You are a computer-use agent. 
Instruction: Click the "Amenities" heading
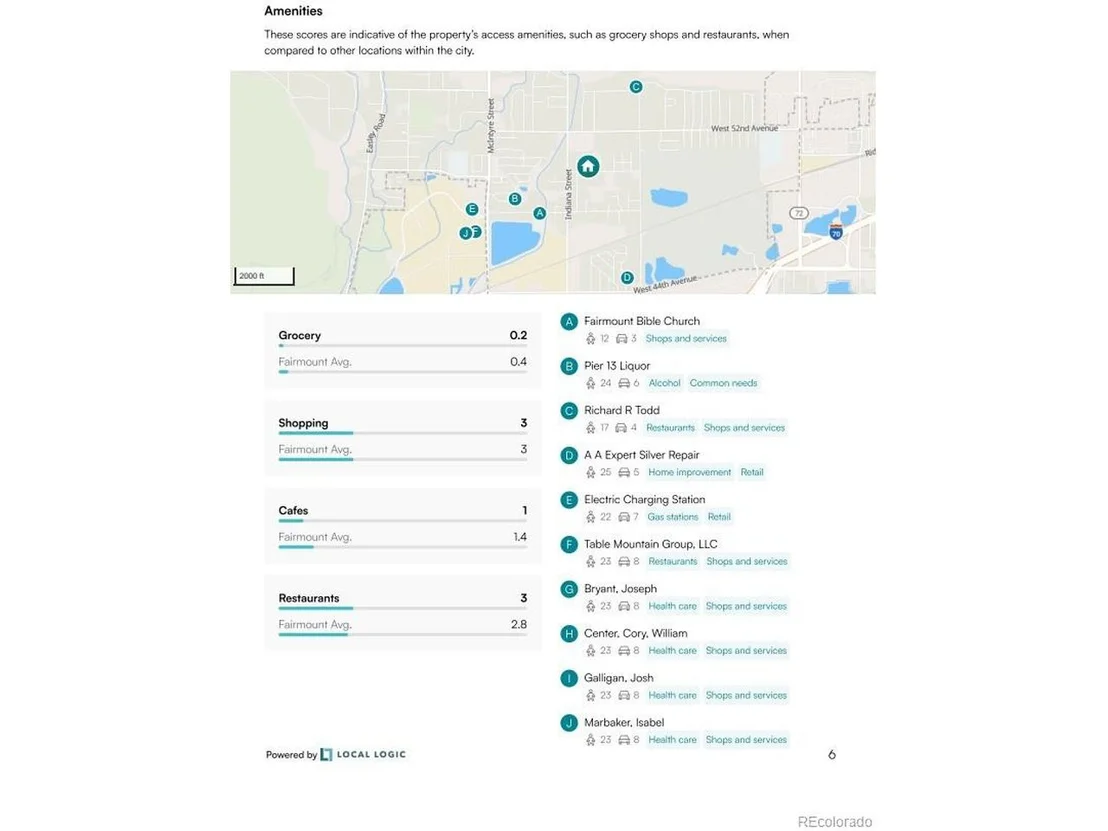pyautogui.click(x=293, y=11)
